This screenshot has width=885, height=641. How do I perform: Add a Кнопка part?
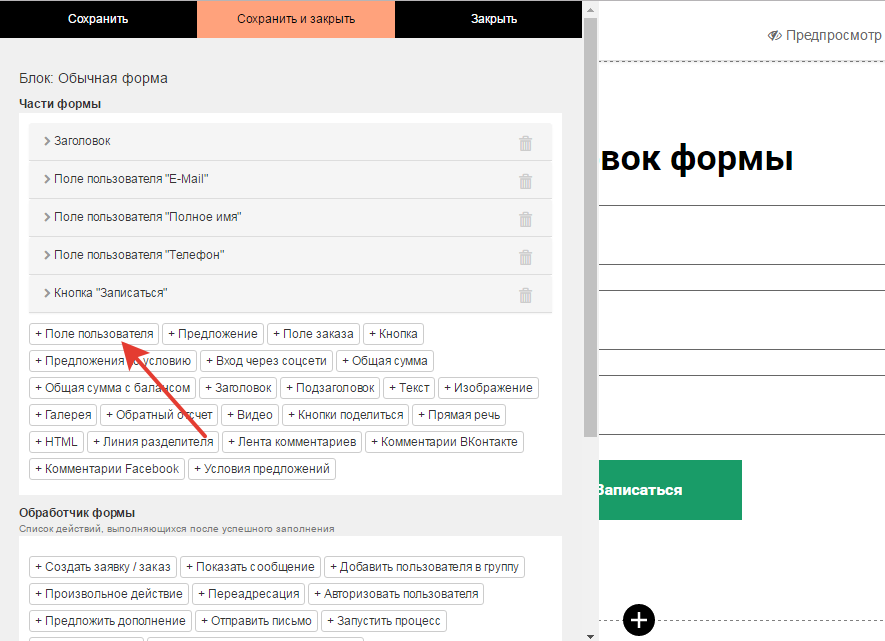click(393, 334)
